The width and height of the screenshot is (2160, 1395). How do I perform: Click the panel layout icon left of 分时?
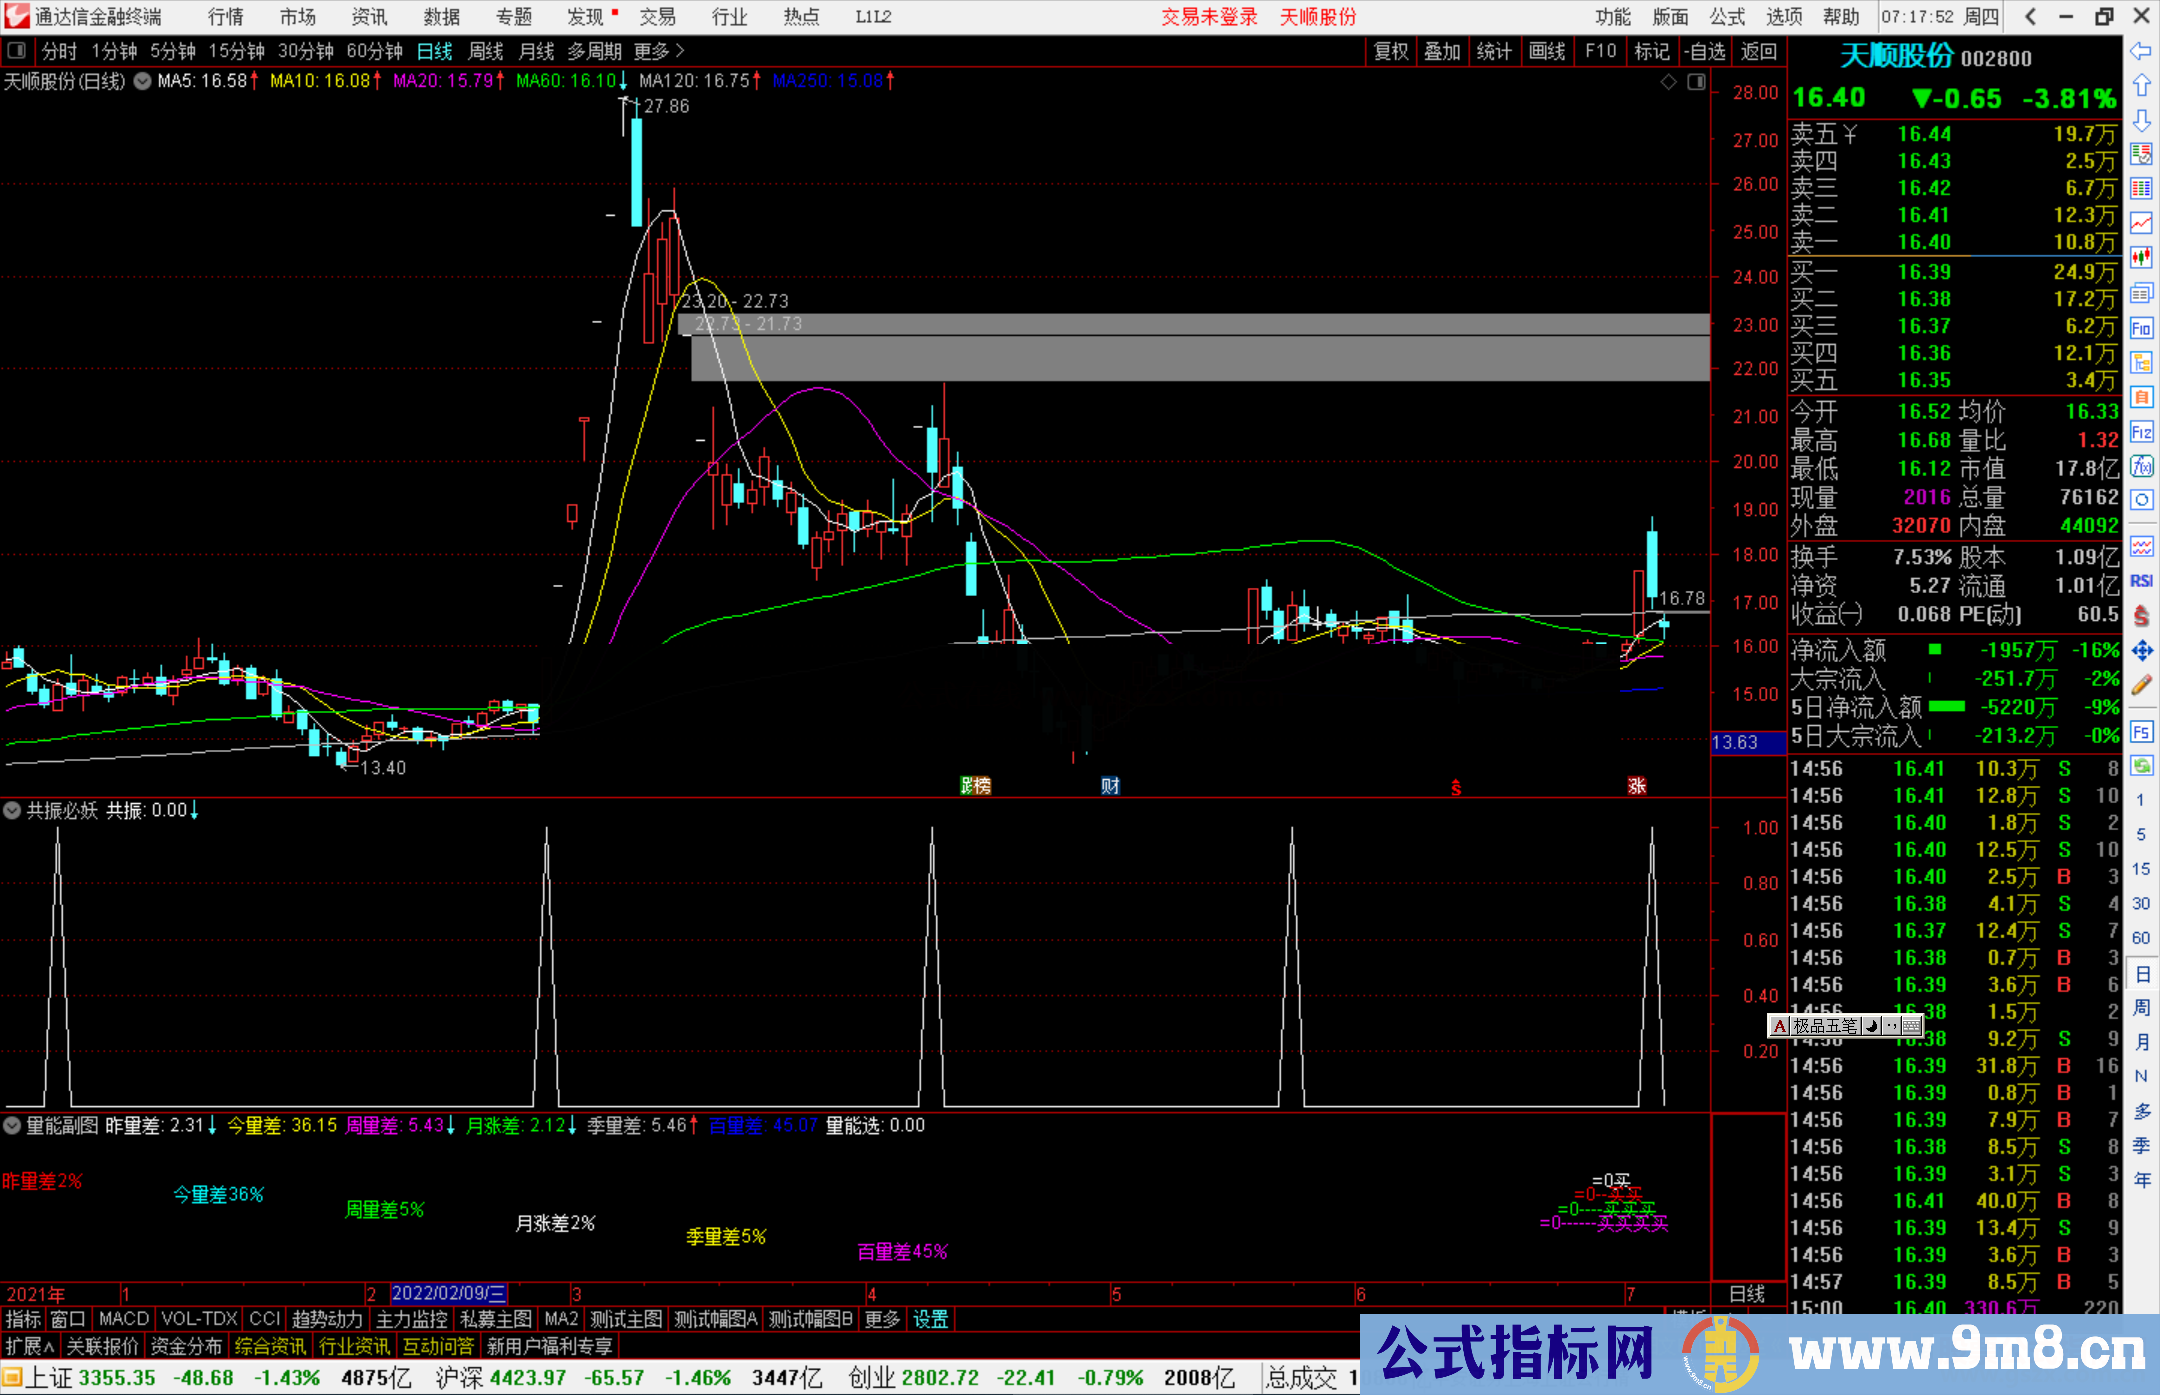tap(17, 51)
